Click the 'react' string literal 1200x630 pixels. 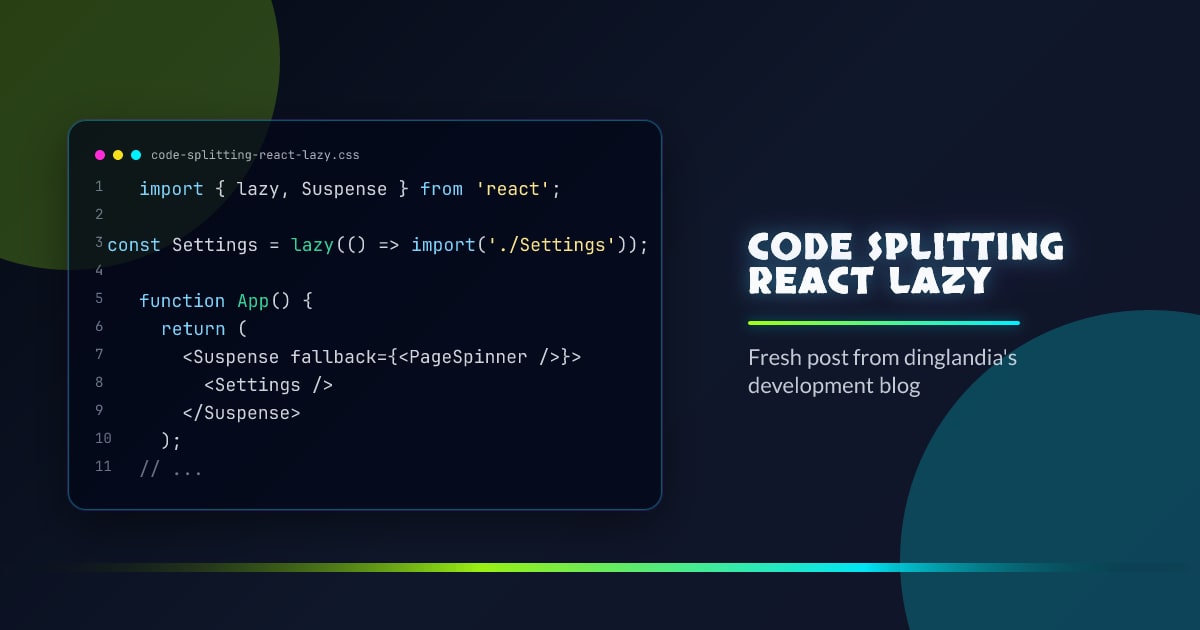tap(514, 189)
